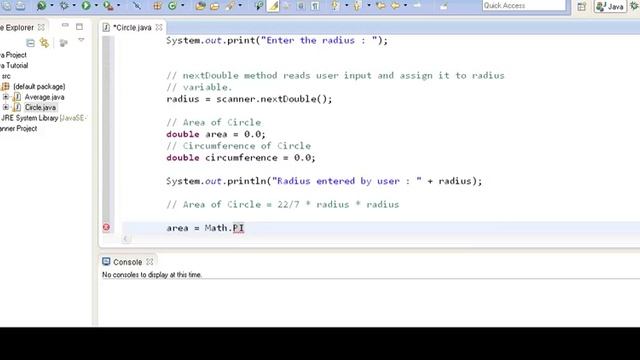The height and width of the screenshot is (360, 640).
Task: Click on the 'radius = scanner.nextDouble();' line
Action: click(x=249, y=99)
